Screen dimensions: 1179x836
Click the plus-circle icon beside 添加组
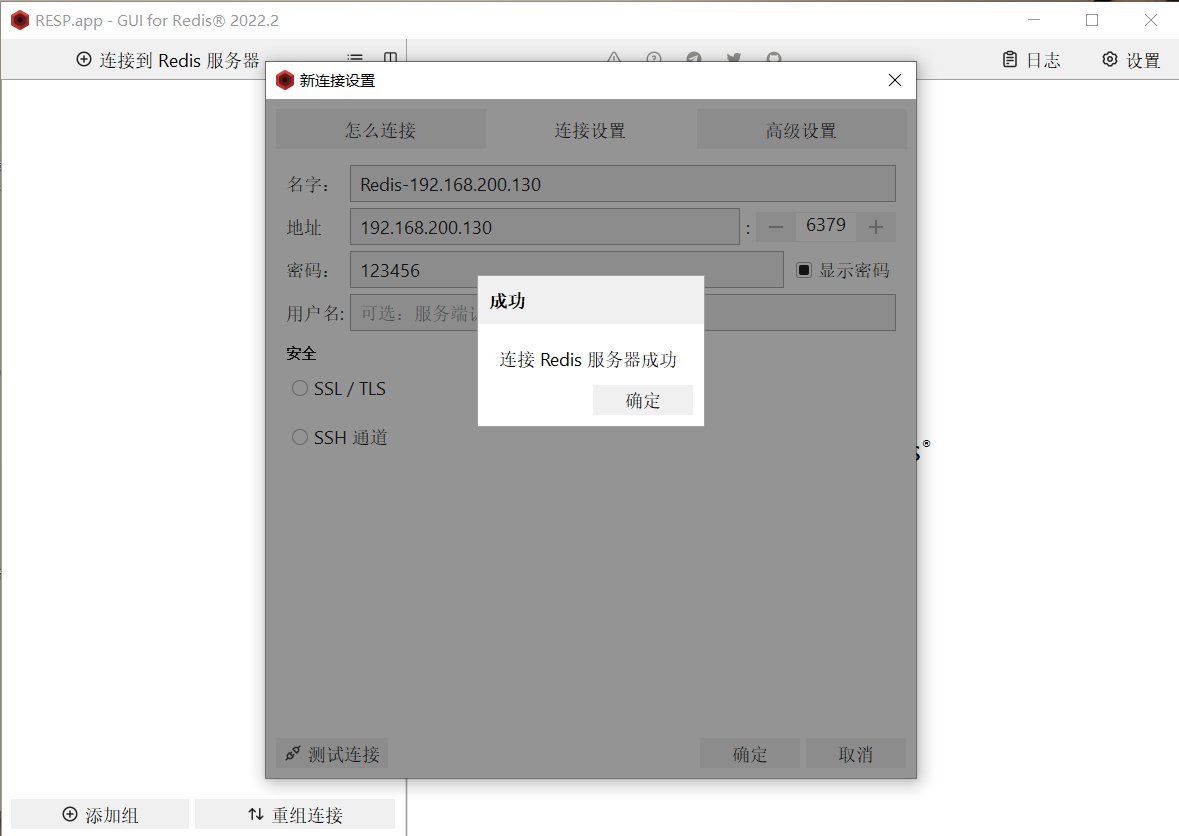pos(70,814)
